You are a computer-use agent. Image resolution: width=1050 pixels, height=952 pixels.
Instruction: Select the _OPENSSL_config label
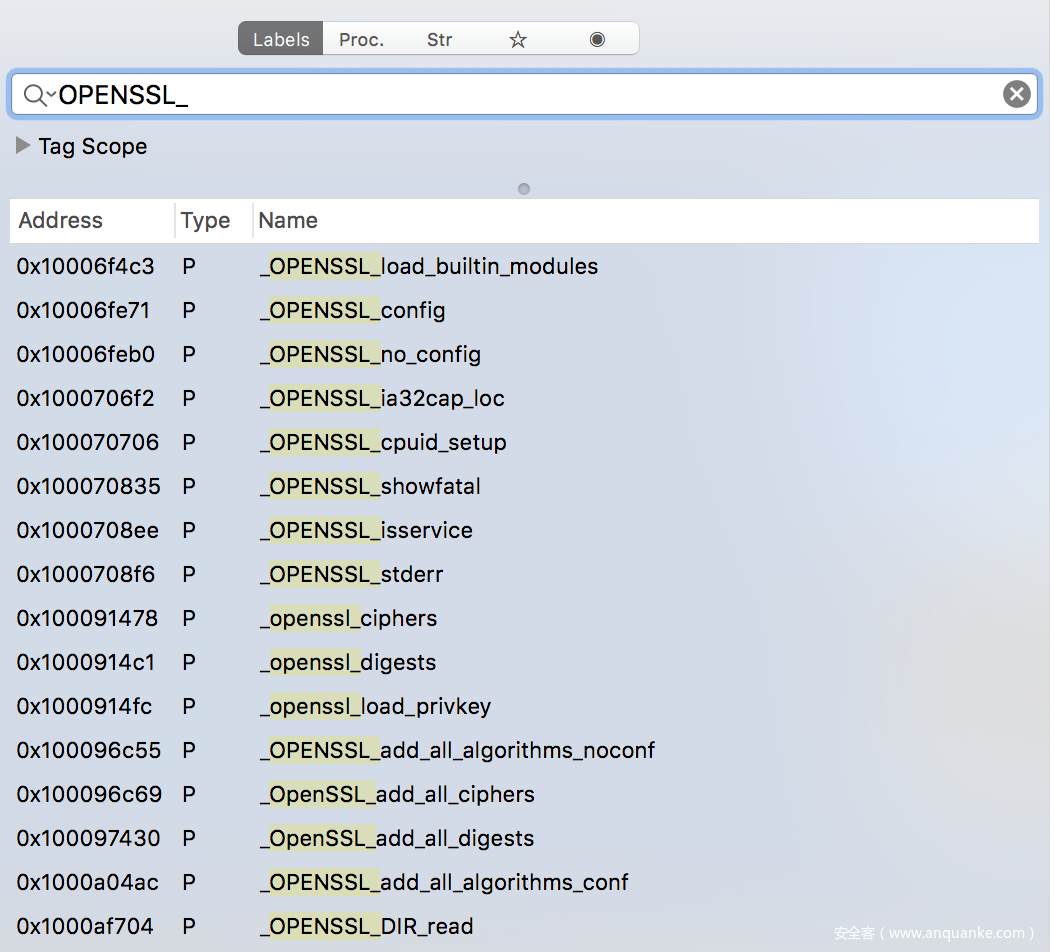click(x=353, y=311)
